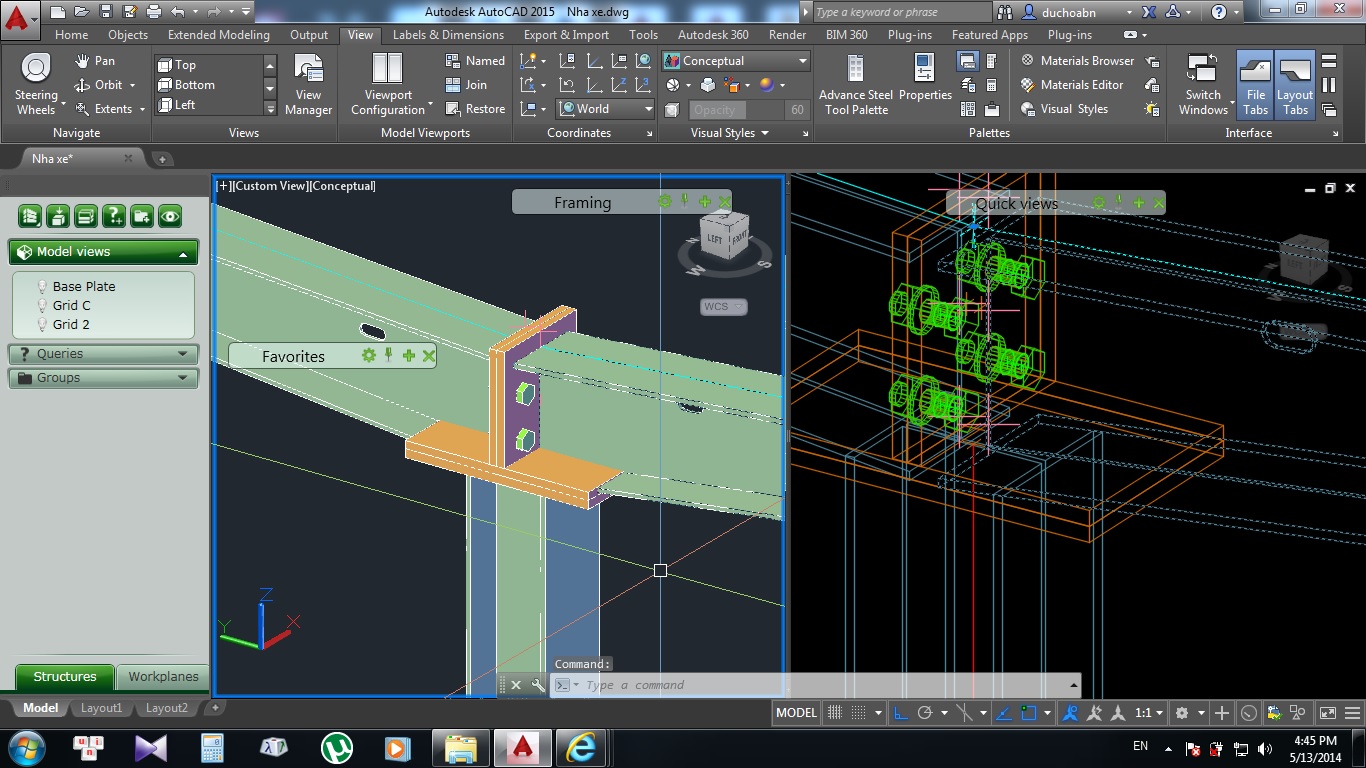Click Join viewports
The image size is (1366, 768).
click(466, 85)
